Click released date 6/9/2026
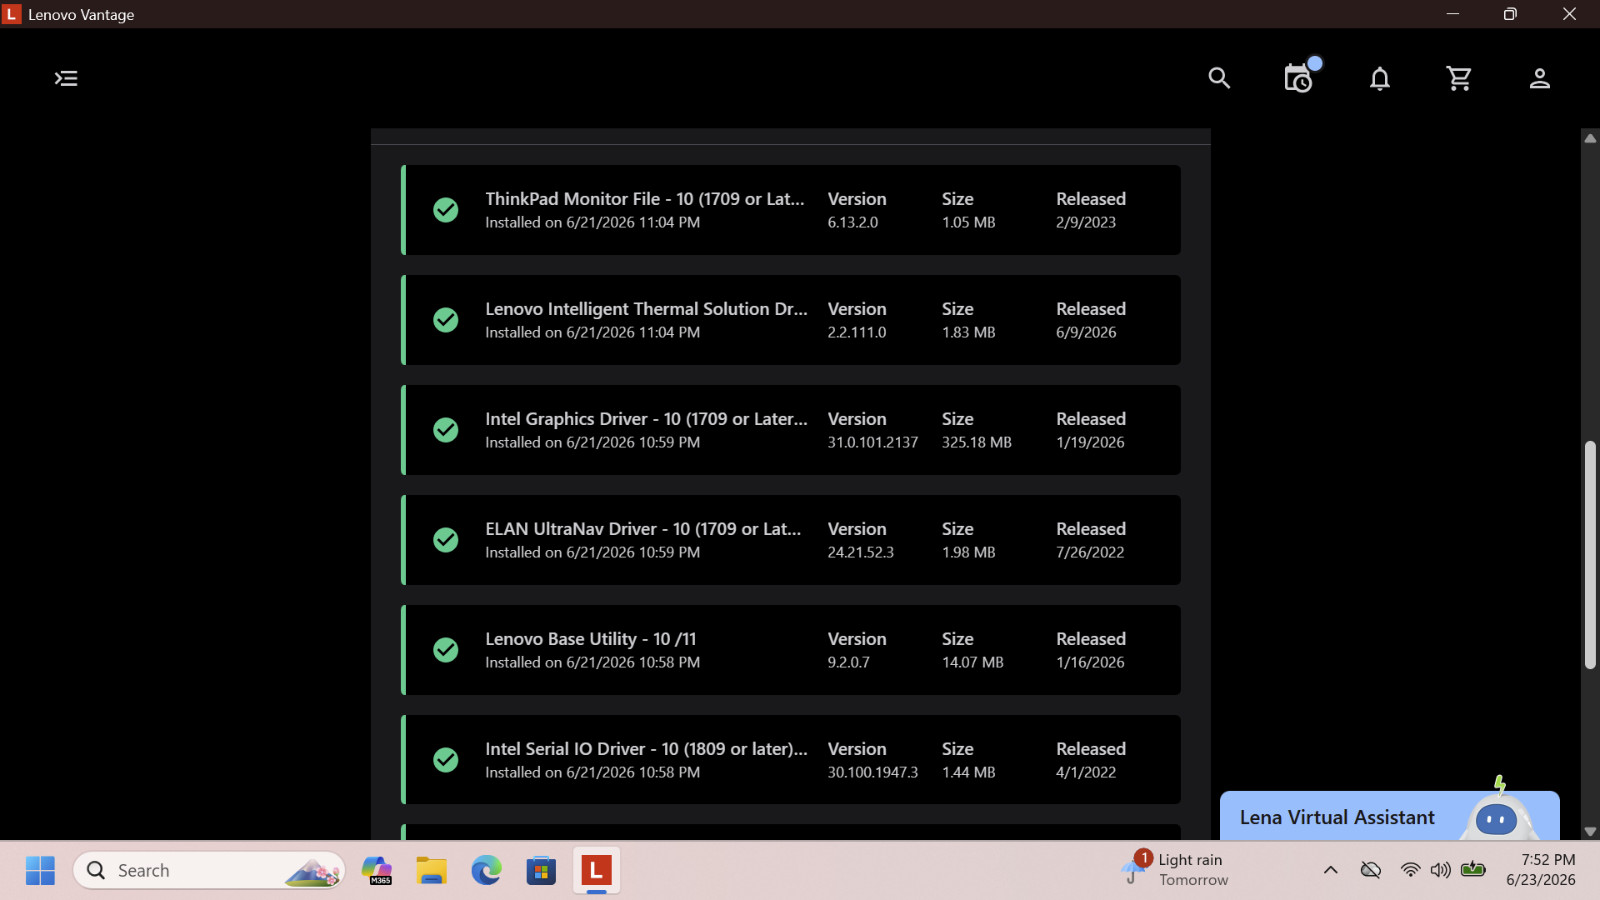 pos(1086,333)
